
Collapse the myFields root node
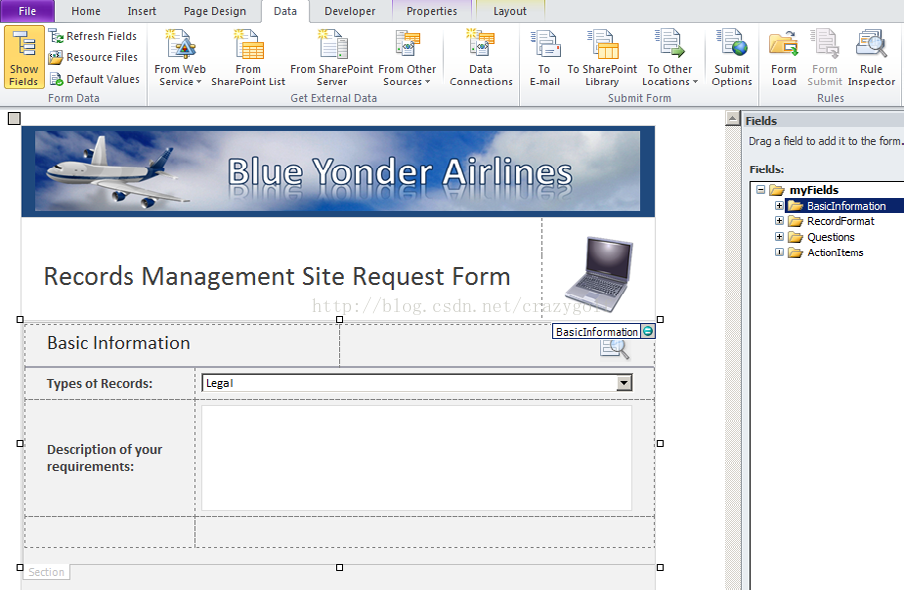(x=760, y=190)
